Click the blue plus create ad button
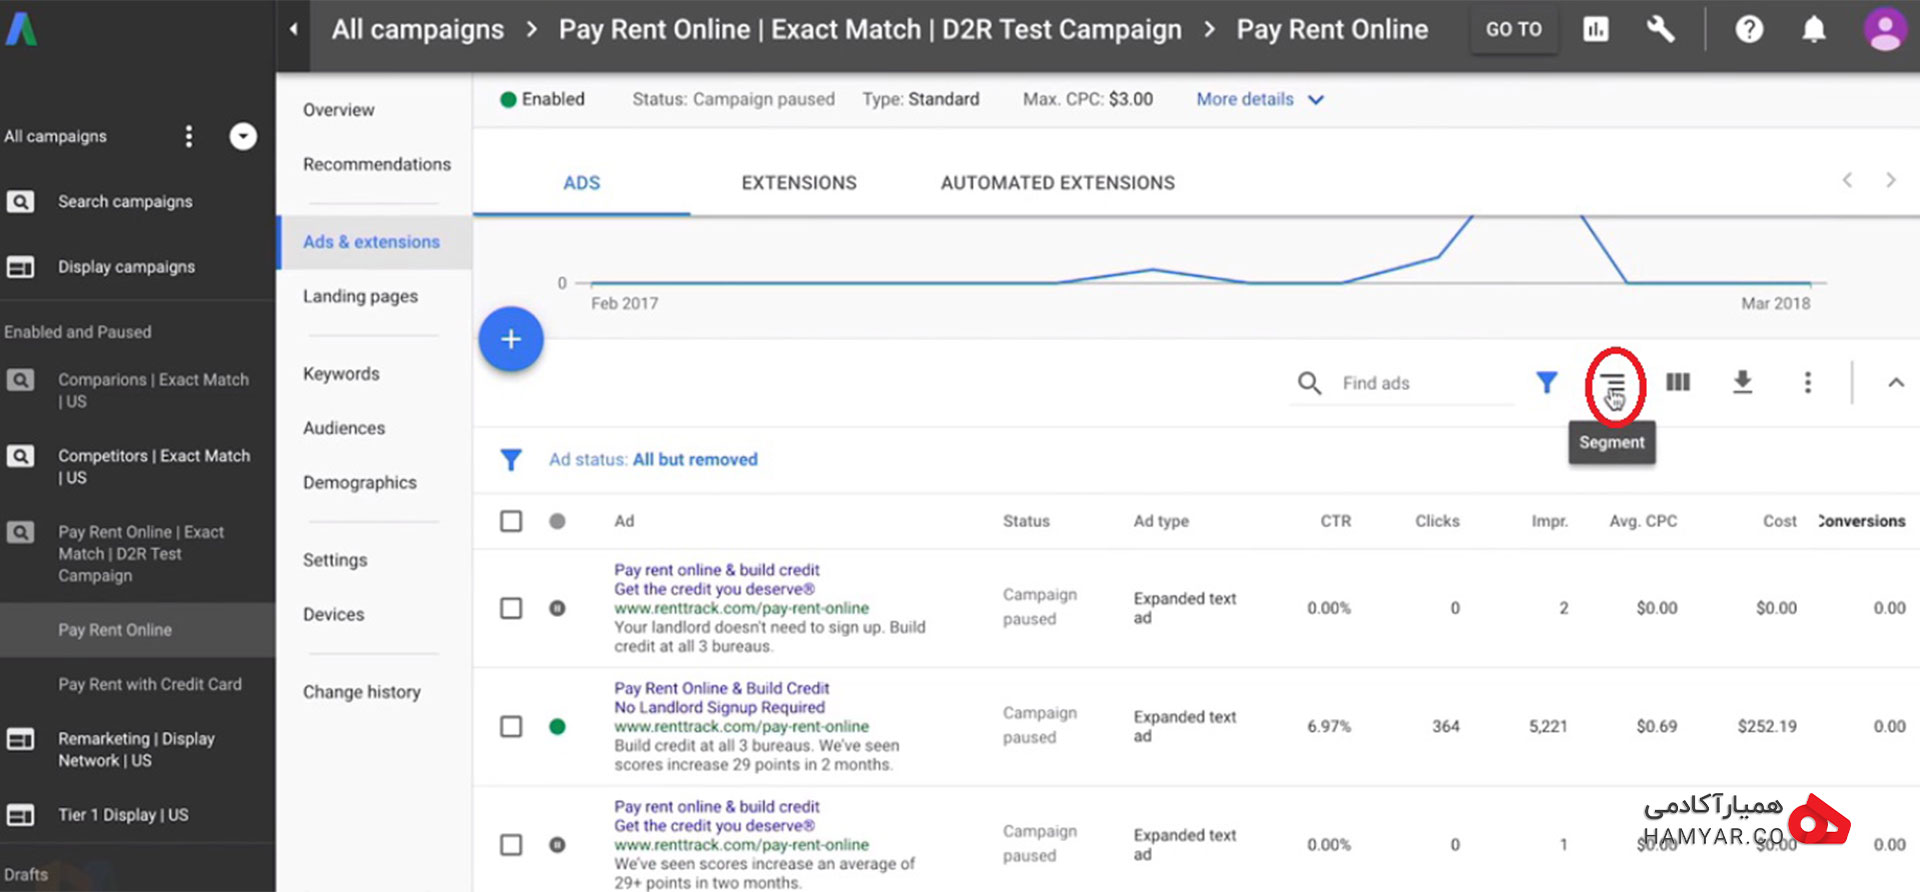The image size is (1920, 892). (511, 339)
